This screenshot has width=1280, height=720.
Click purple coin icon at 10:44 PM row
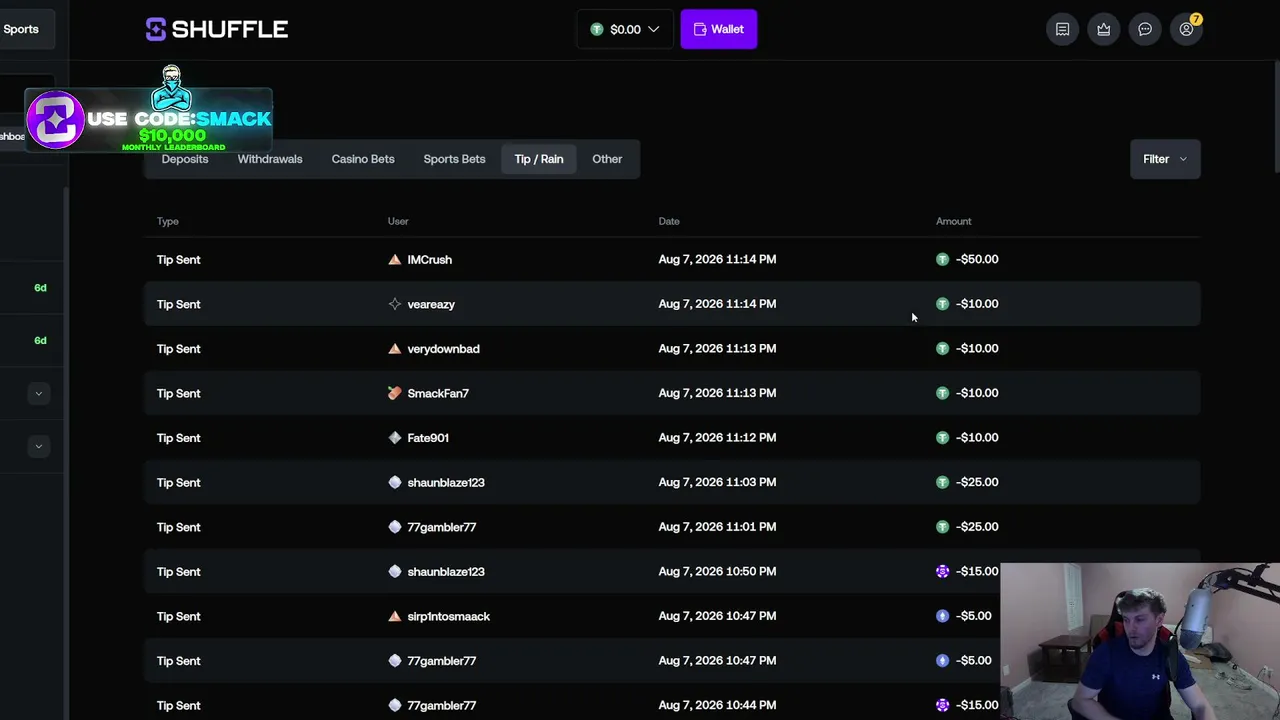pyautogui.click(x=942, y=705)
